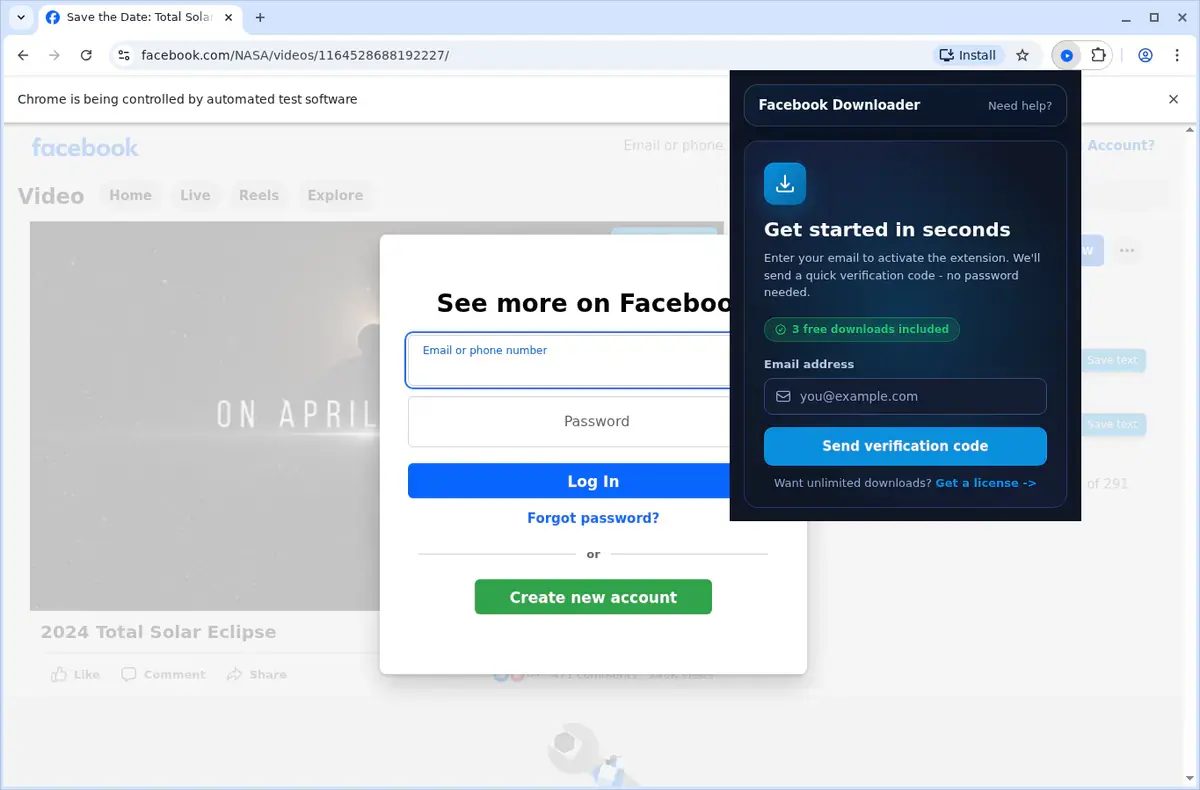Select the Save the Date: Total Solar tab
The height and width of the screenshot is (790, 1200).
coord(140,17)
